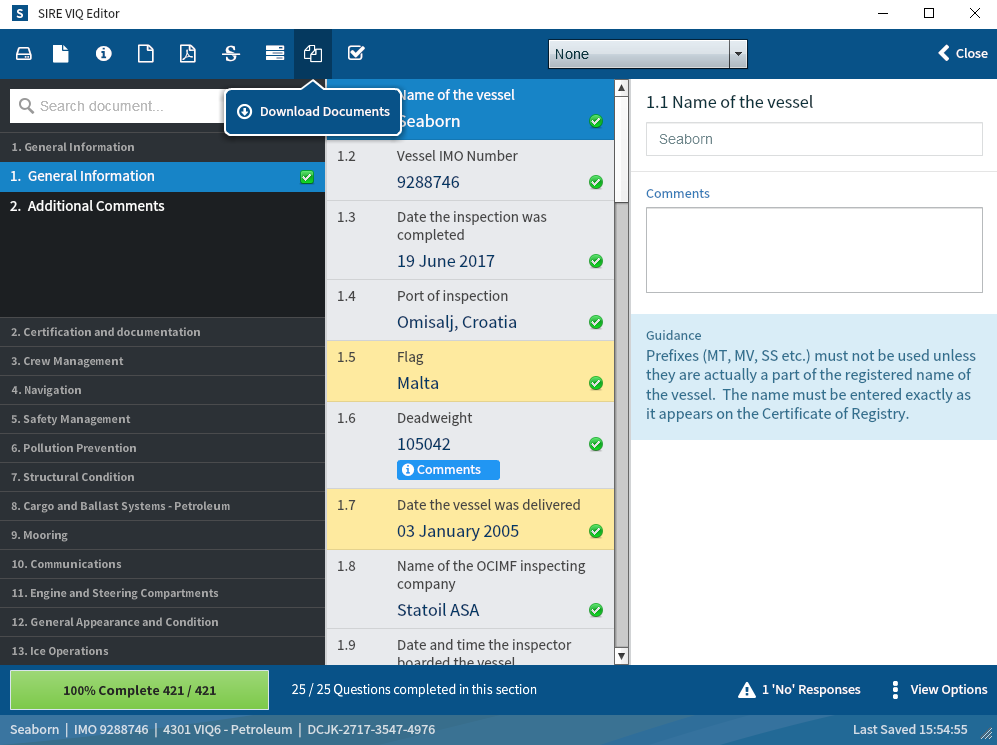The width and height of the screenshot is (997, 745).
Task: Click the hard drive save icon
Action: click(24, 54)
